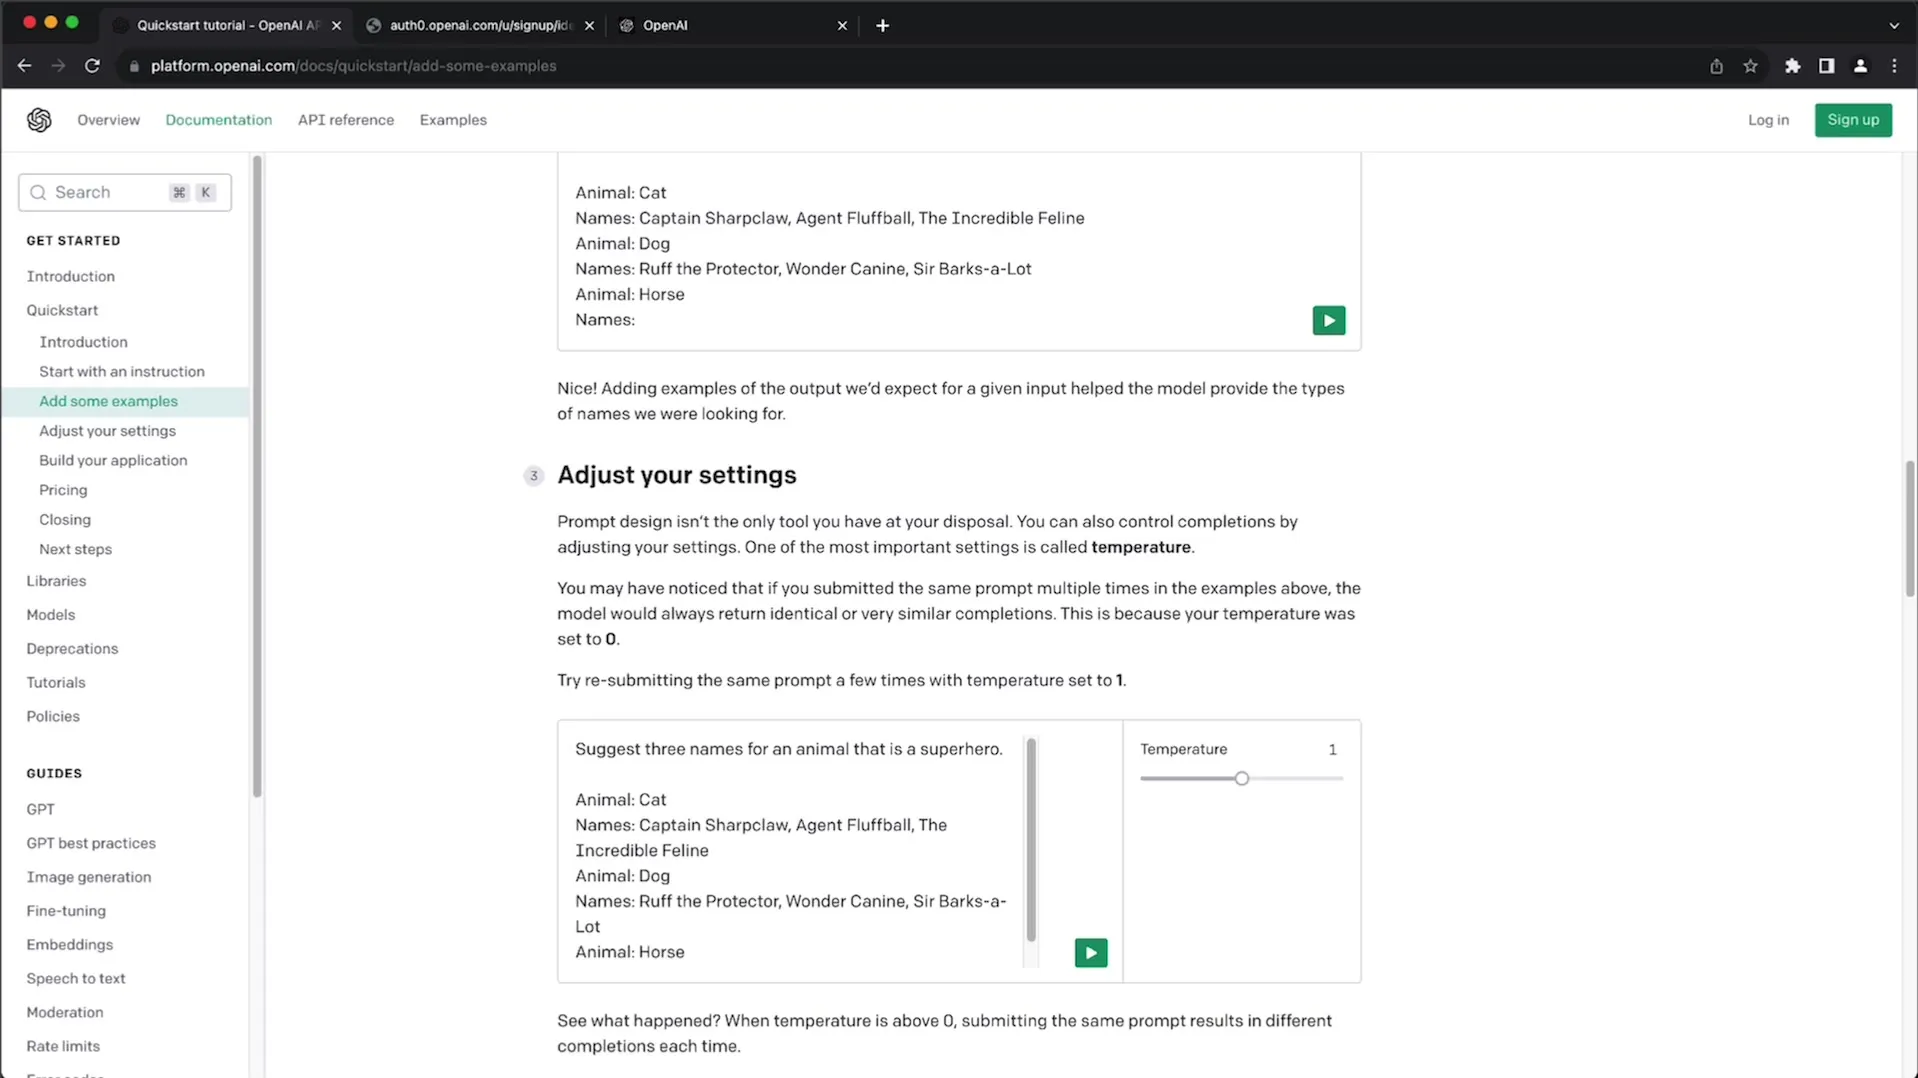The image size is (1918, 1078).
Task: Run the first example prompt with the green play button
Action: pyautogui.click(x=1328, y=320)
